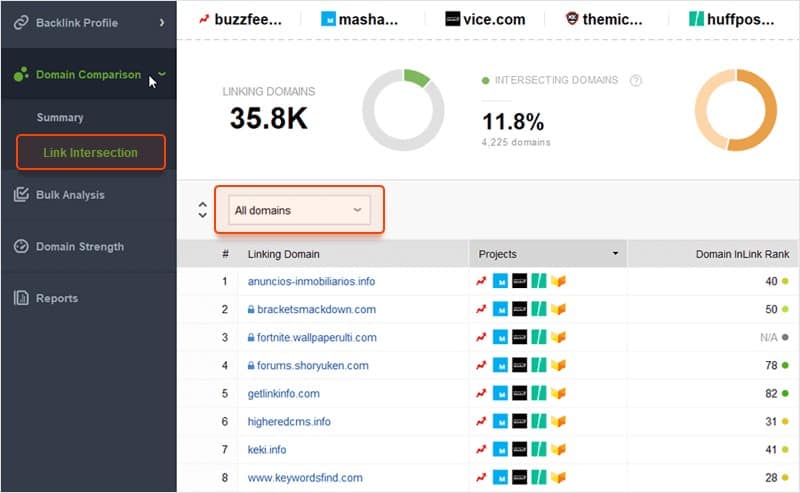800x493 pixels.
Task: Click the Domain Strength gauge icon
Action: tap(21, 246)
